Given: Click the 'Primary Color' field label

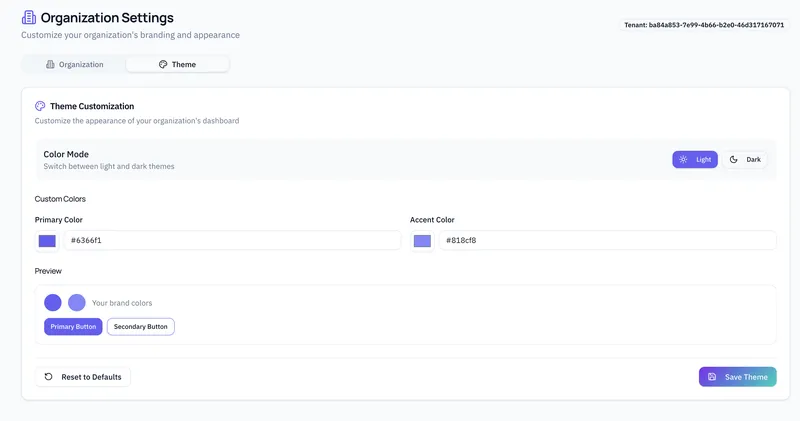Looking at the screenshot, I should tap(59, 220).
